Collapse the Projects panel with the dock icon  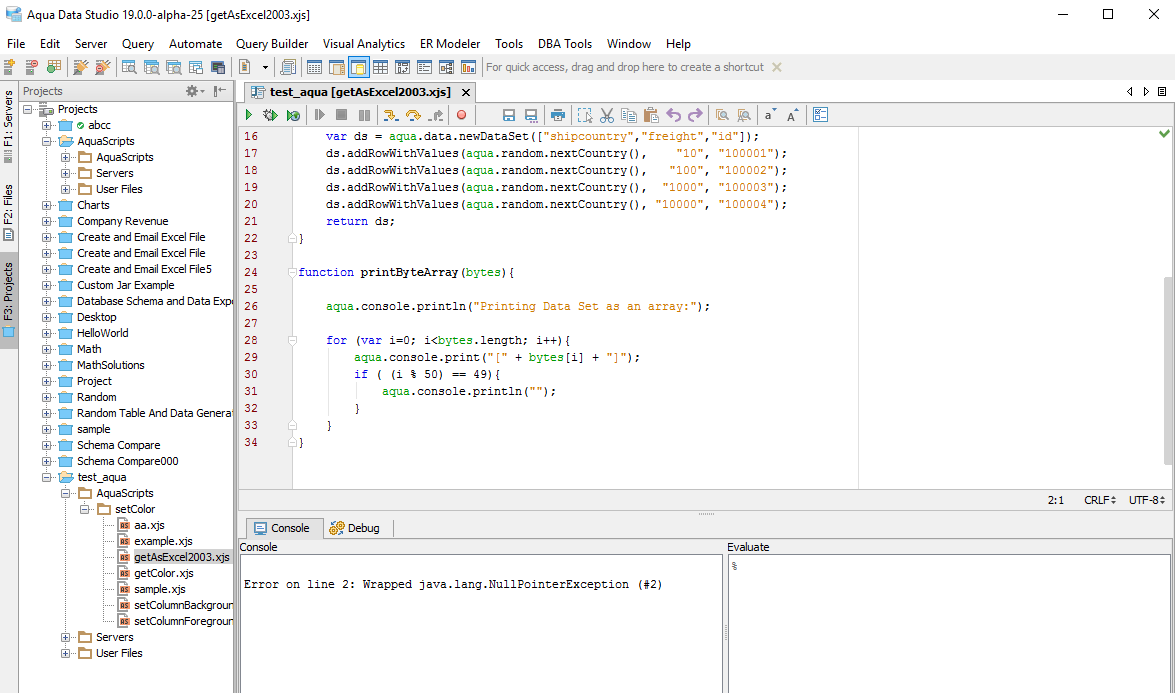click(220, 91)
